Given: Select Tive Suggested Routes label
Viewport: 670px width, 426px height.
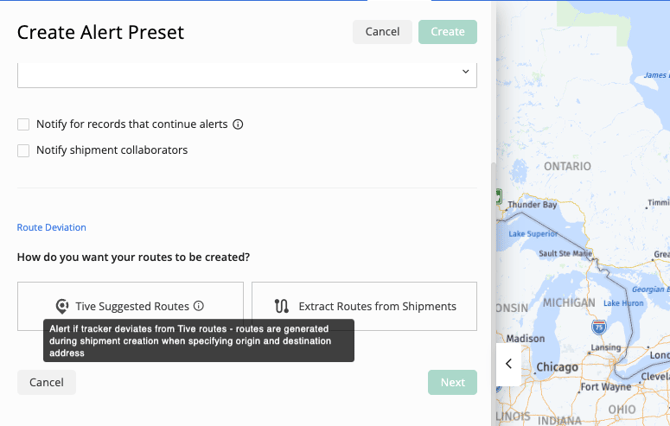Looking at the screenshot, I should click(132, 306).
